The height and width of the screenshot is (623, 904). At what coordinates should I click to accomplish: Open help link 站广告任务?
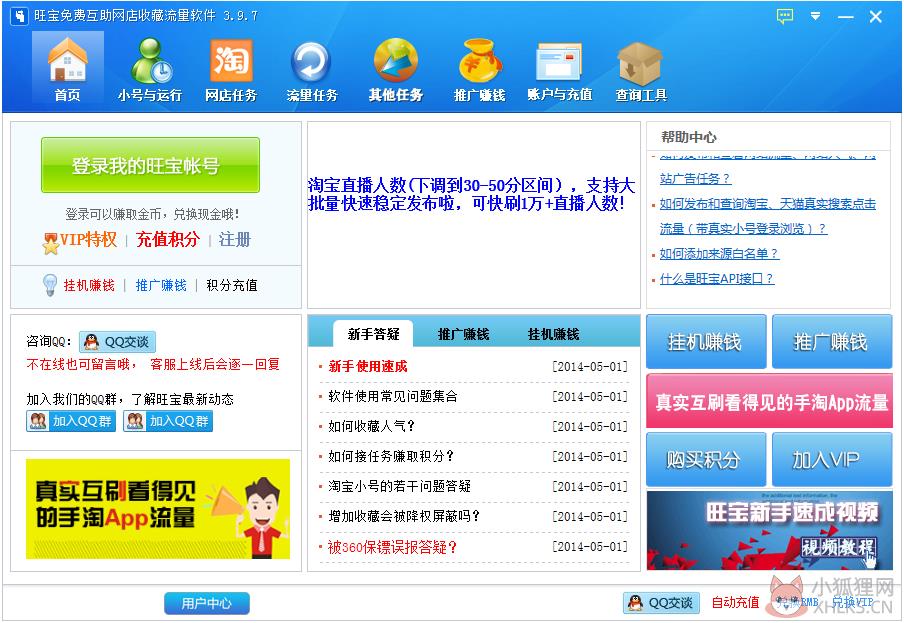click(695, 179)
